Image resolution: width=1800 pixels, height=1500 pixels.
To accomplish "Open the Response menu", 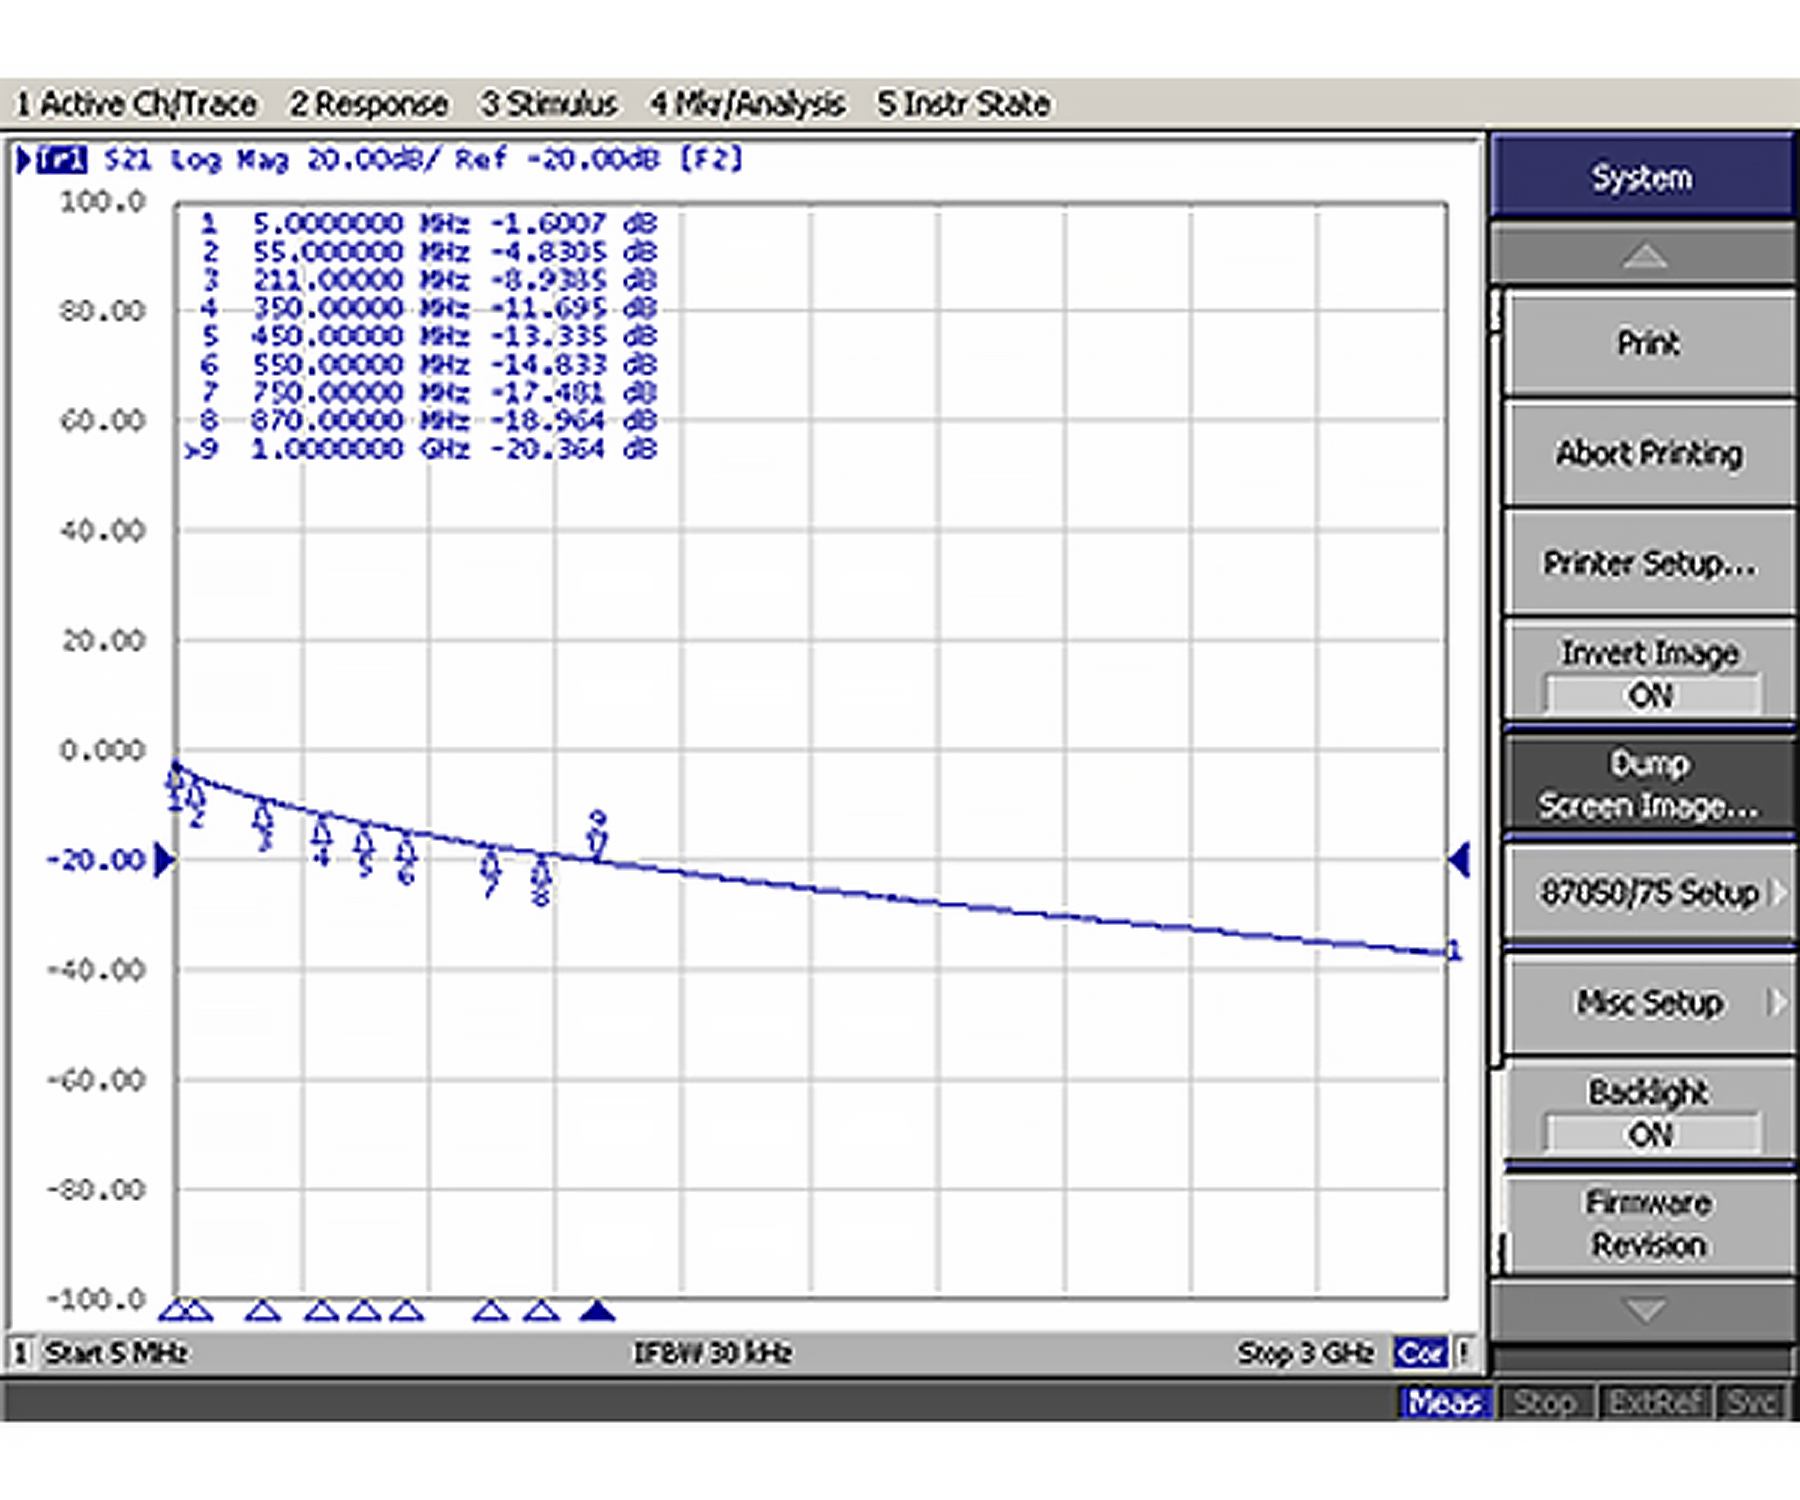I will [368, 104].
